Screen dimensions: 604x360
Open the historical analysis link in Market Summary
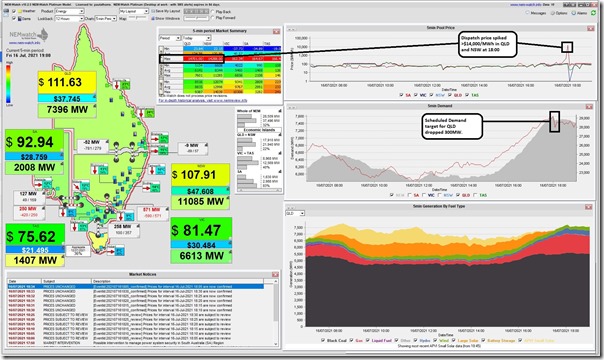coord(203,100)
